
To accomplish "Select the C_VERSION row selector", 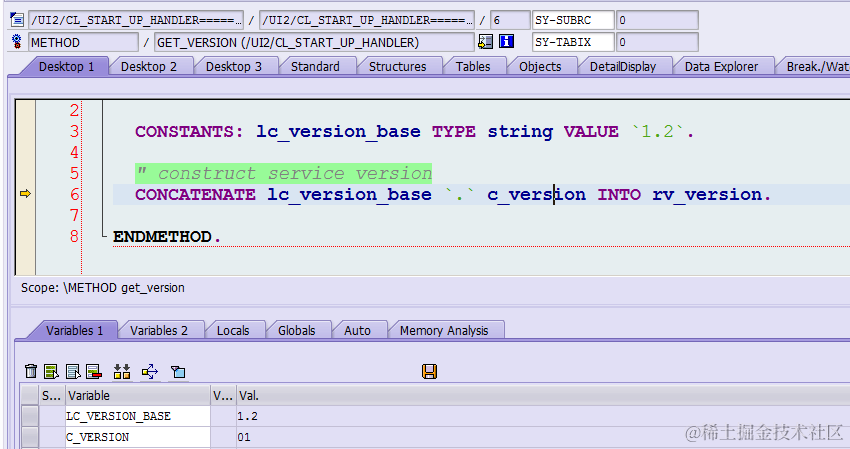I will (x=29, y=437).
